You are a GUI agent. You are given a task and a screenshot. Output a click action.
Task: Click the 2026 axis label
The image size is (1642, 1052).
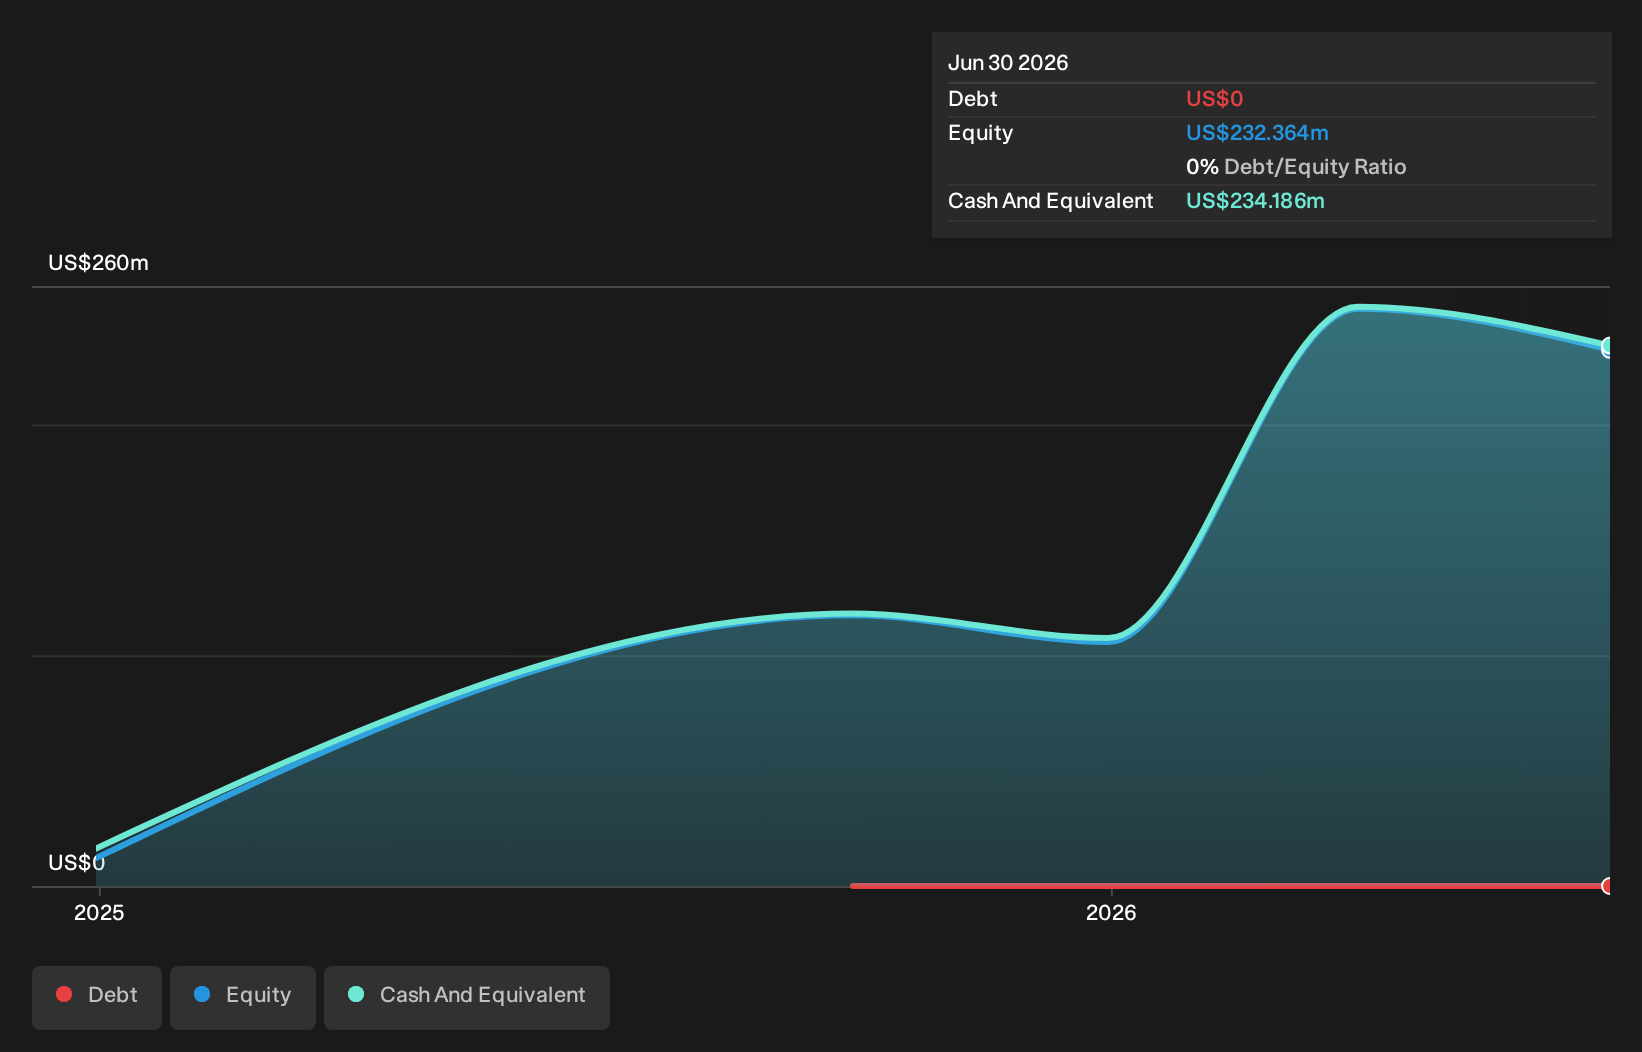[1111, 912]
